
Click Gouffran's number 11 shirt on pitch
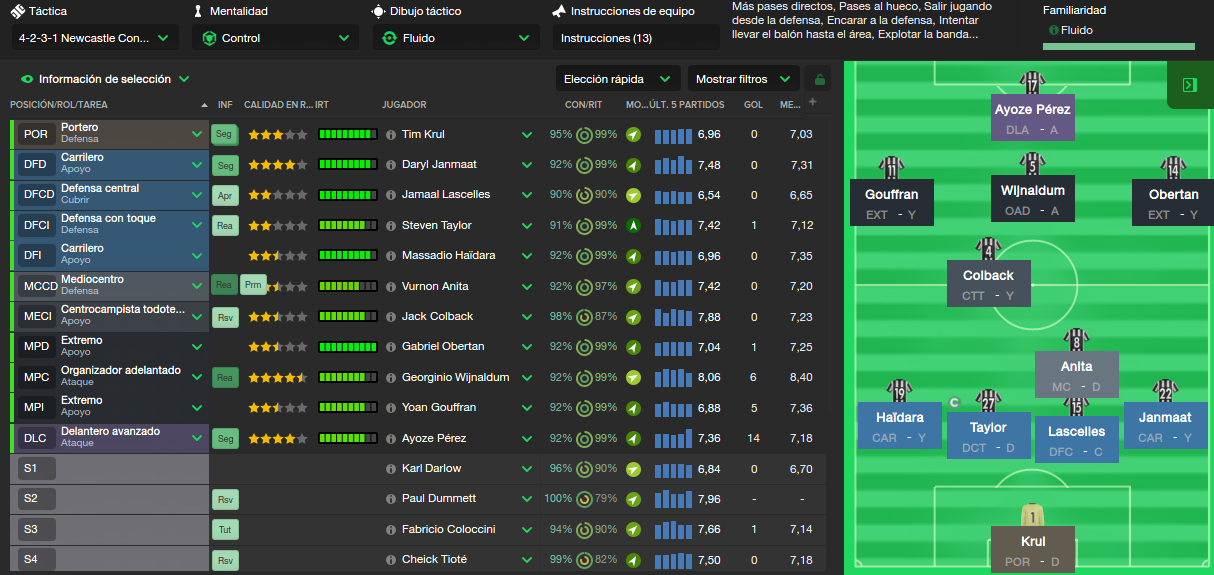[x=891, y=168]
